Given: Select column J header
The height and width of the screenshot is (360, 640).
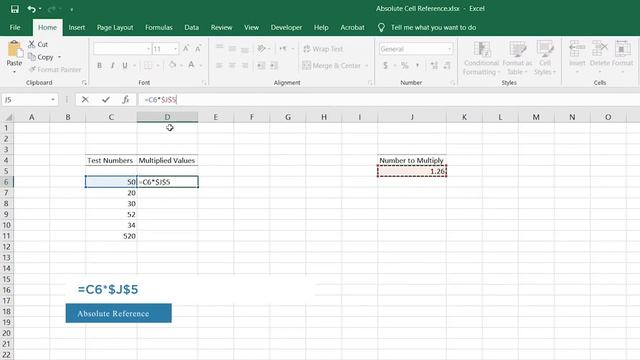Looking at the screenshot, I should 412,117.
